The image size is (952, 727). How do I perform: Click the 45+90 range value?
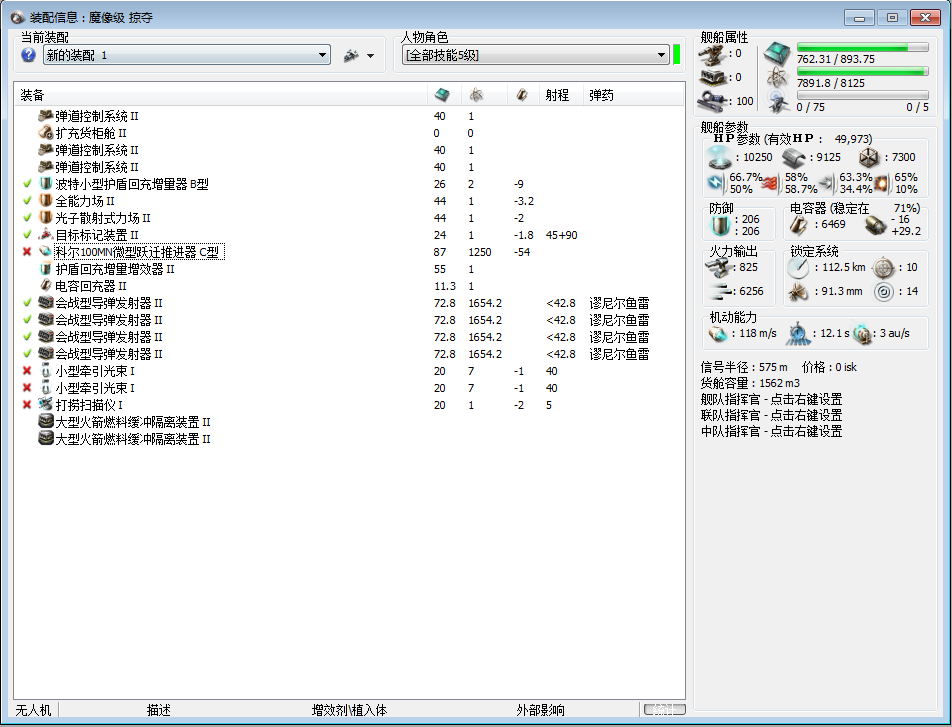pos(562,235)
